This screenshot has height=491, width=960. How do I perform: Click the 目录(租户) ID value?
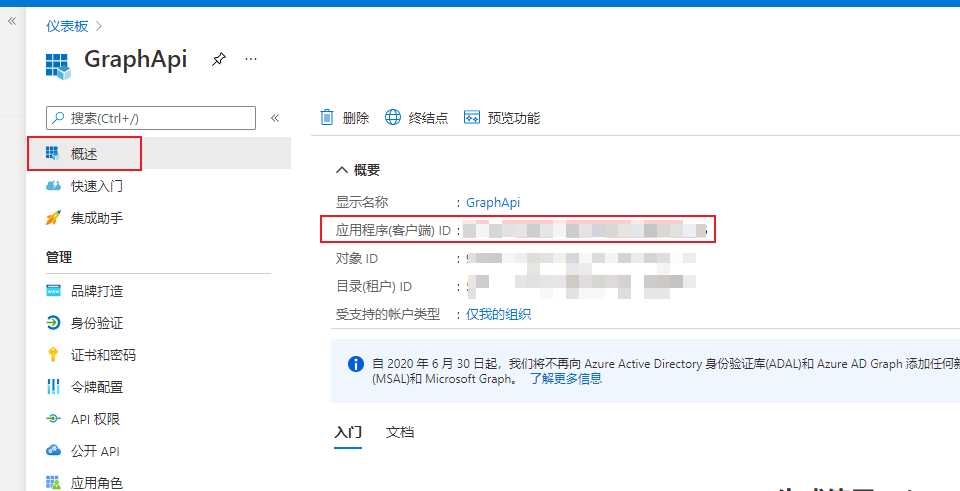tap(581, 286)
